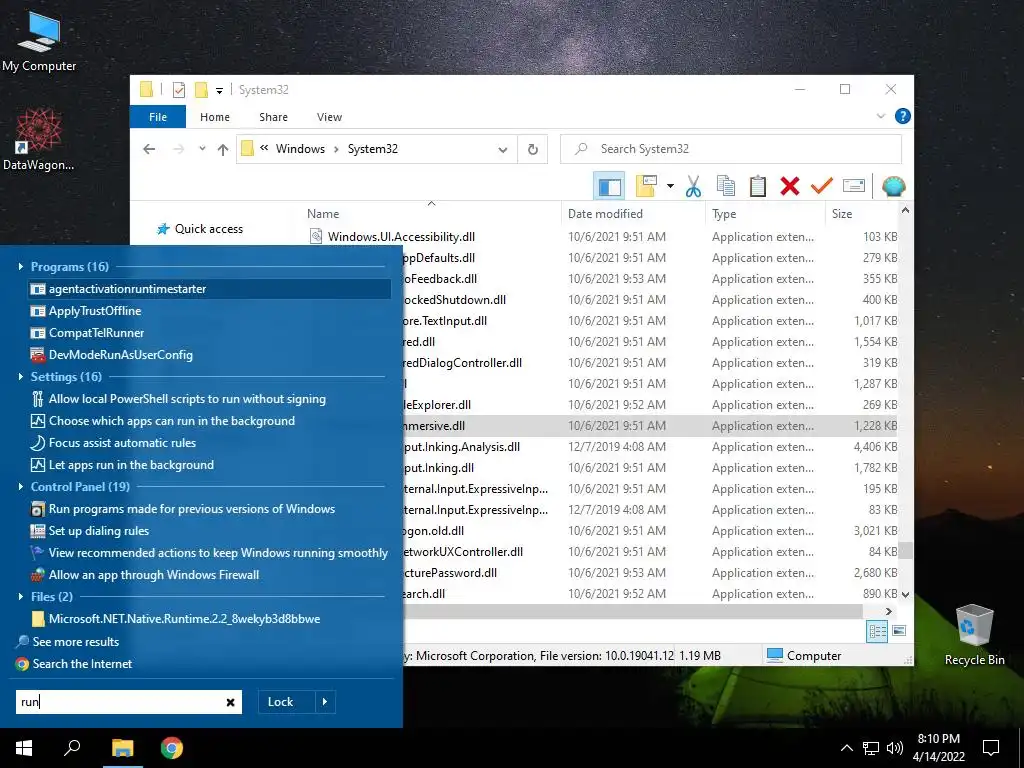Click the vertical scrollbar down arrow
Viewport: 1024px width, 768px height.
coord(905,594)
